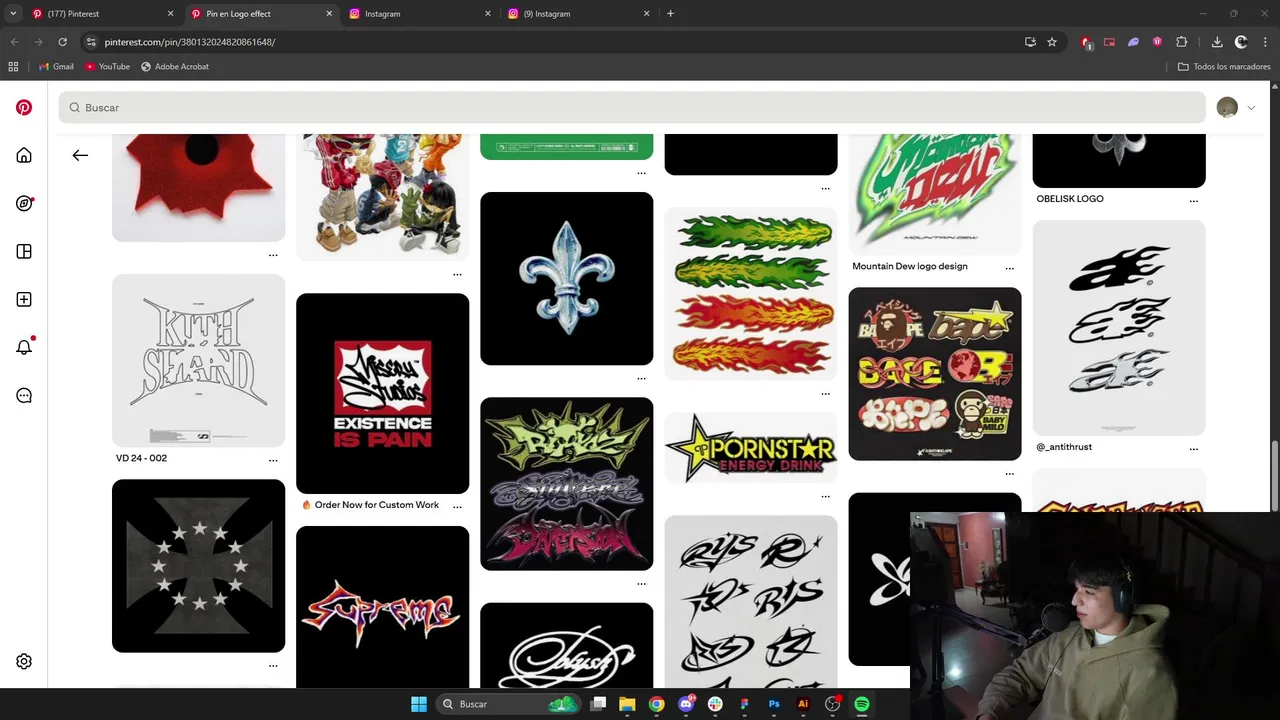Open Chrome downloads
Screen dimensions: 1280x720
point(1217,42)
